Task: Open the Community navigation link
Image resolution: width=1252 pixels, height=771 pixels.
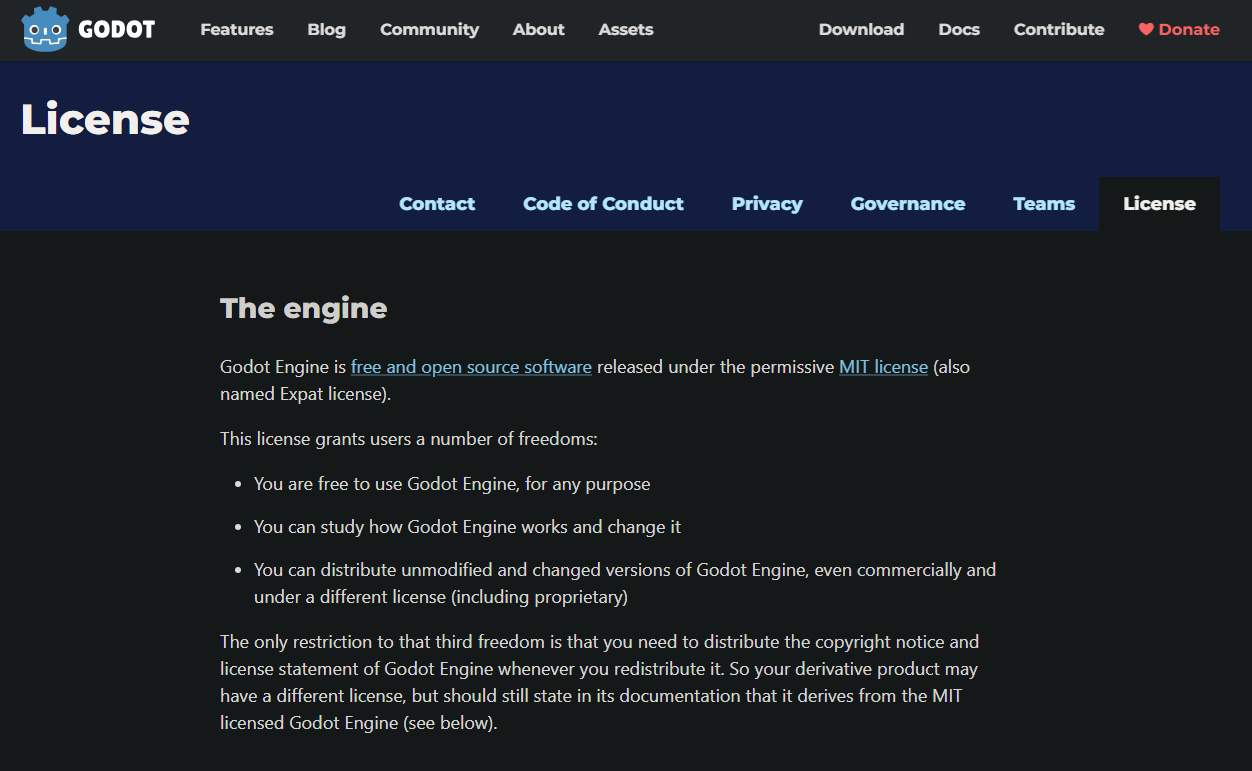Action: (429, 30)
